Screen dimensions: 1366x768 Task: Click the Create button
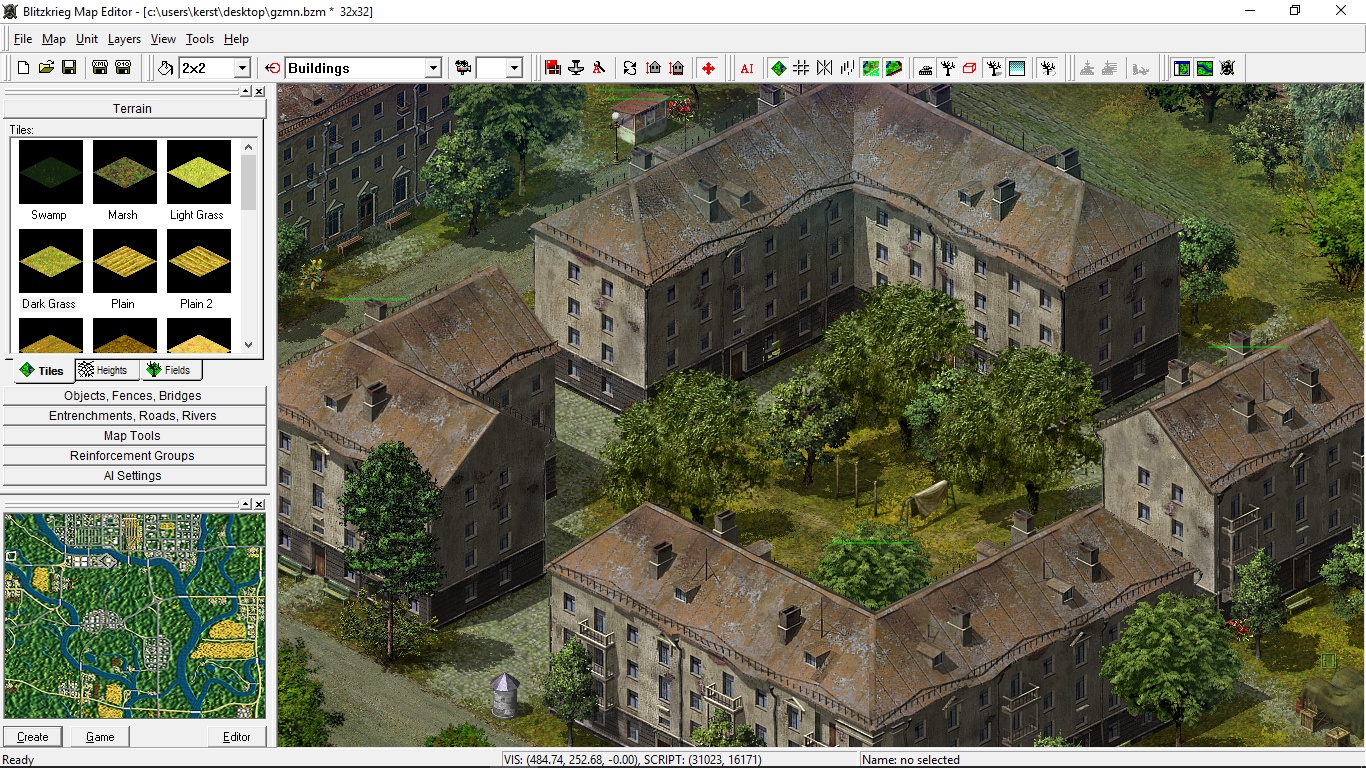33,737
